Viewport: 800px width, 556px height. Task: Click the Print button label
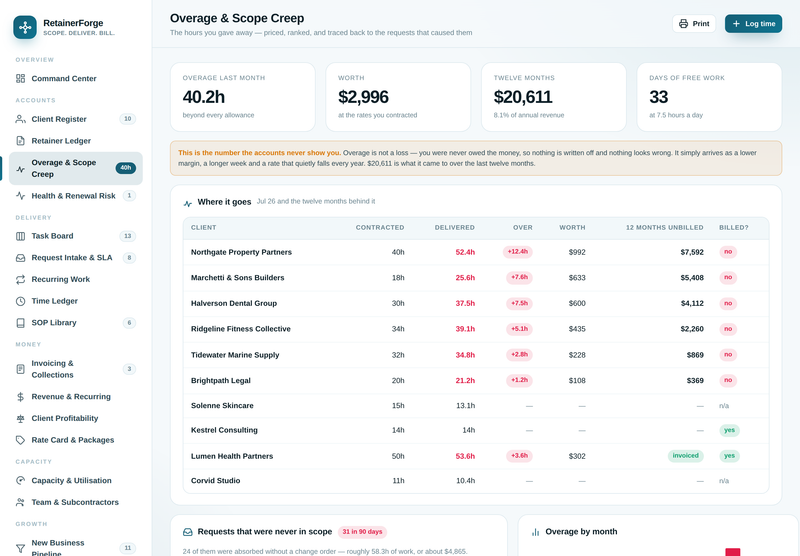tap(701, 23)
